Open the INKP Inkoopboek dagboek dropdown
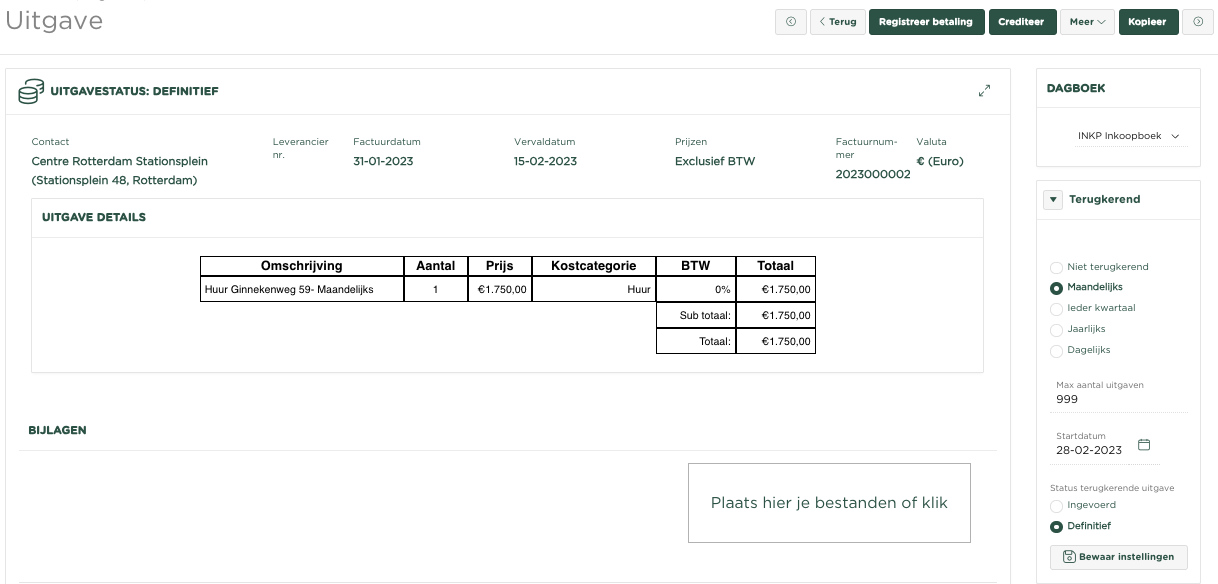This screenshot has height=584, width=1218. (x=1127, y=136)
